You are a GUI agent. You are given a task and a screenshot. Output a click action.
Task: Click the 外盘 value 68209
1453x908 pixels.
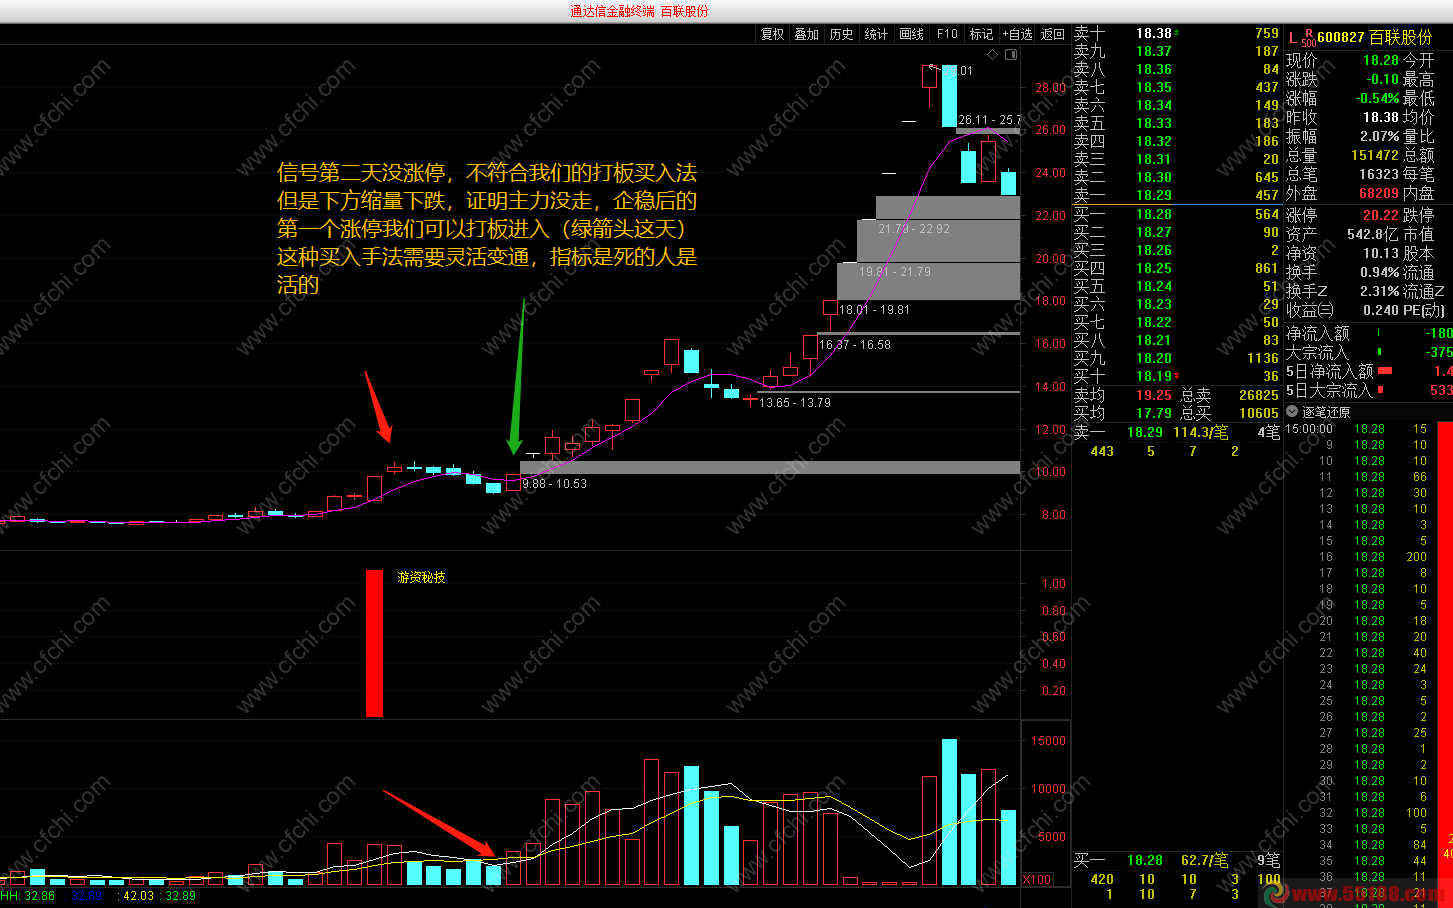click(x=1379, y=193)
